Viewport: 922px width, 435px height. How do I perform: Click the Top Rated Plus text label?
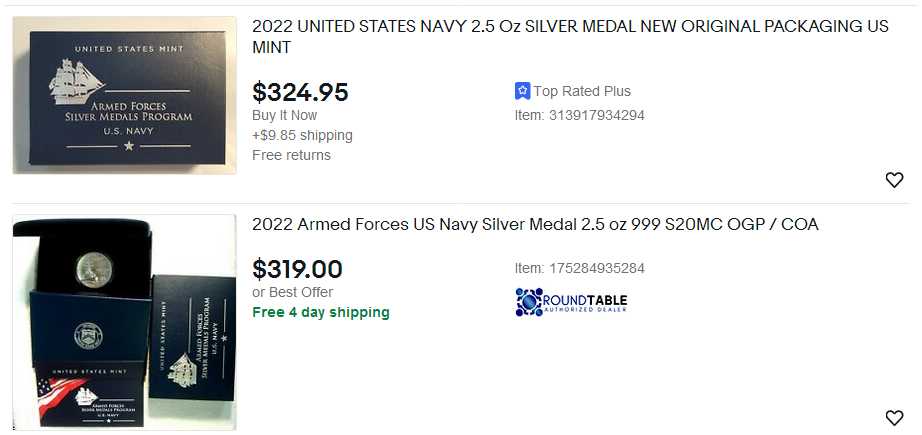pos(582,91)
